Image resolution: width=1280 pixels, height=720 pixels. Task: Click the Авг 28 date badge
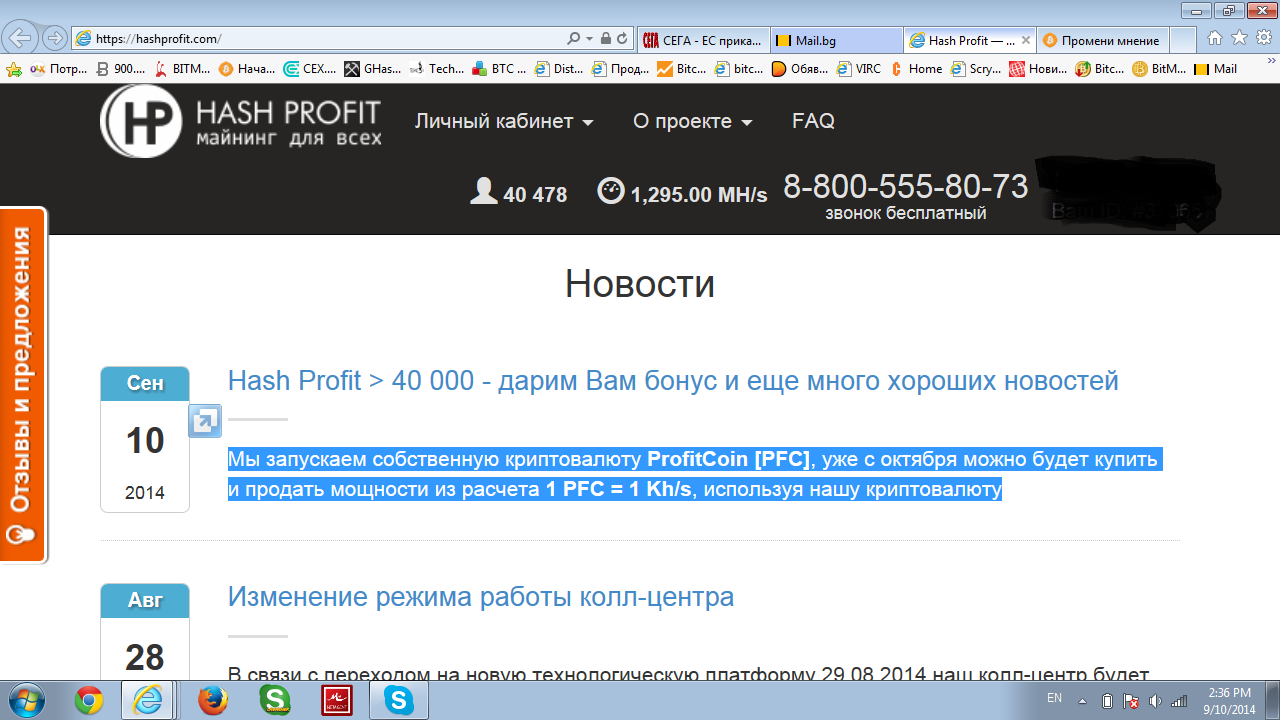click(145, 632)
